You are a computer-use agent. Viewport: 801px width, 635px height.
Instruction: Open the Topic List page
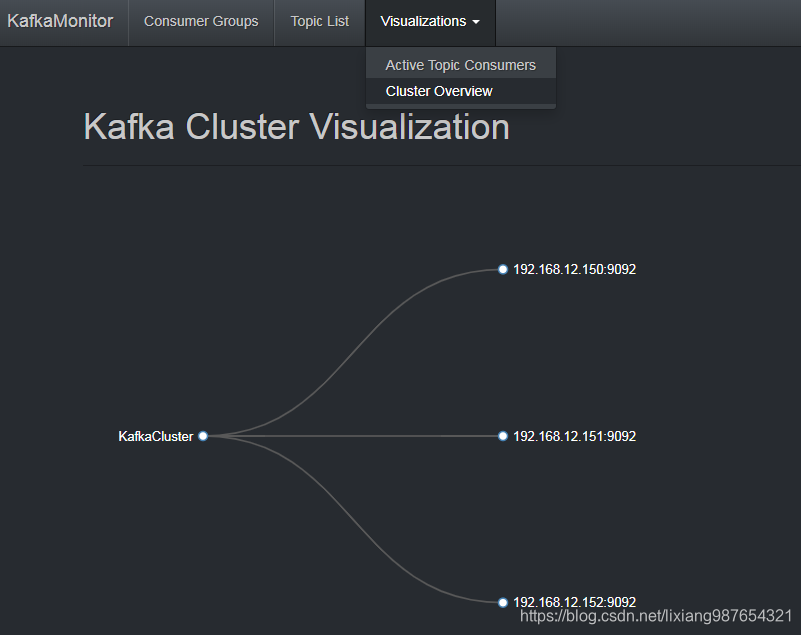click(320, 21)
